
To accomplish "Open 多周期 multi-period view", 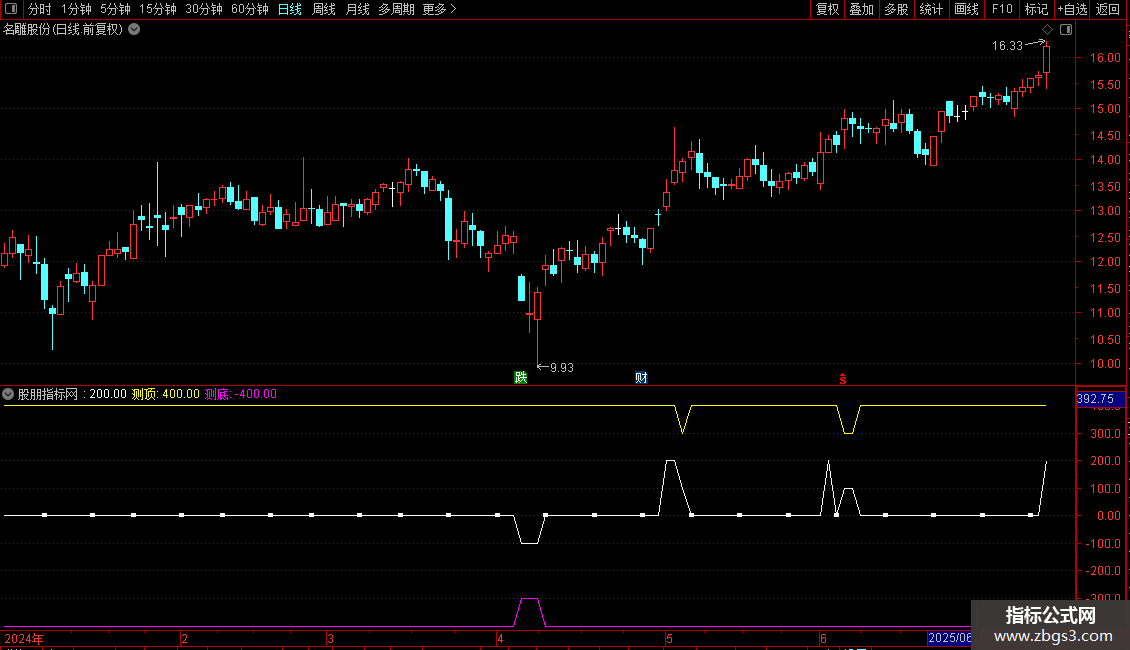I will click(396, 9).
